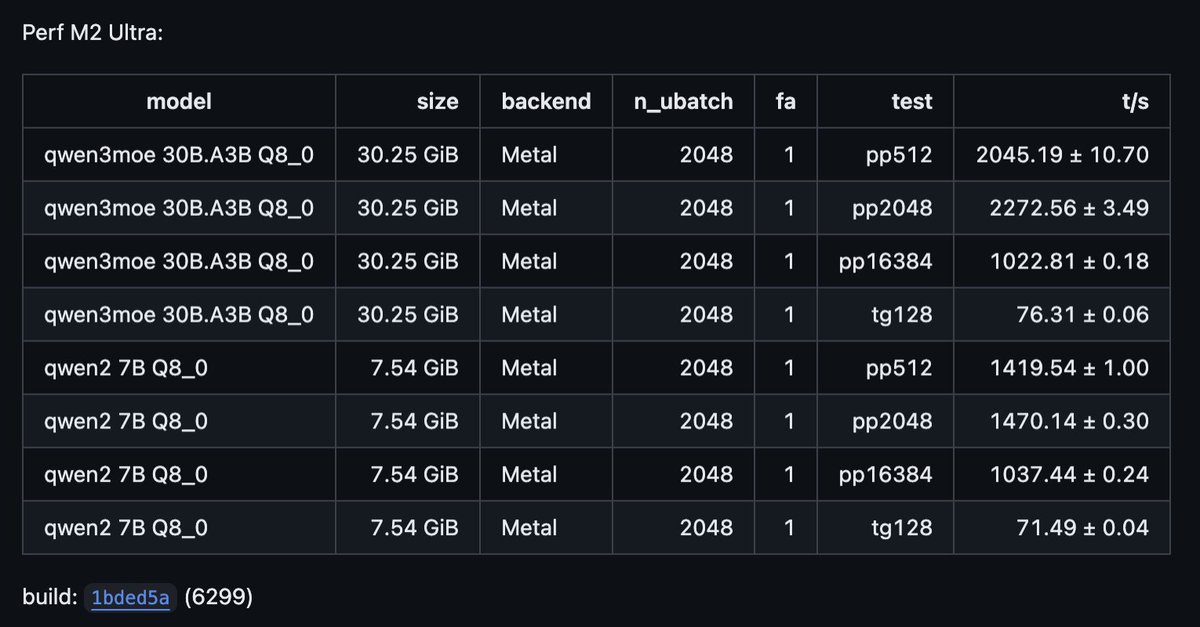The height and width of the screenshot is (627, 1200).
Task: Click the "fa" column header
Action: pos(785,101)
